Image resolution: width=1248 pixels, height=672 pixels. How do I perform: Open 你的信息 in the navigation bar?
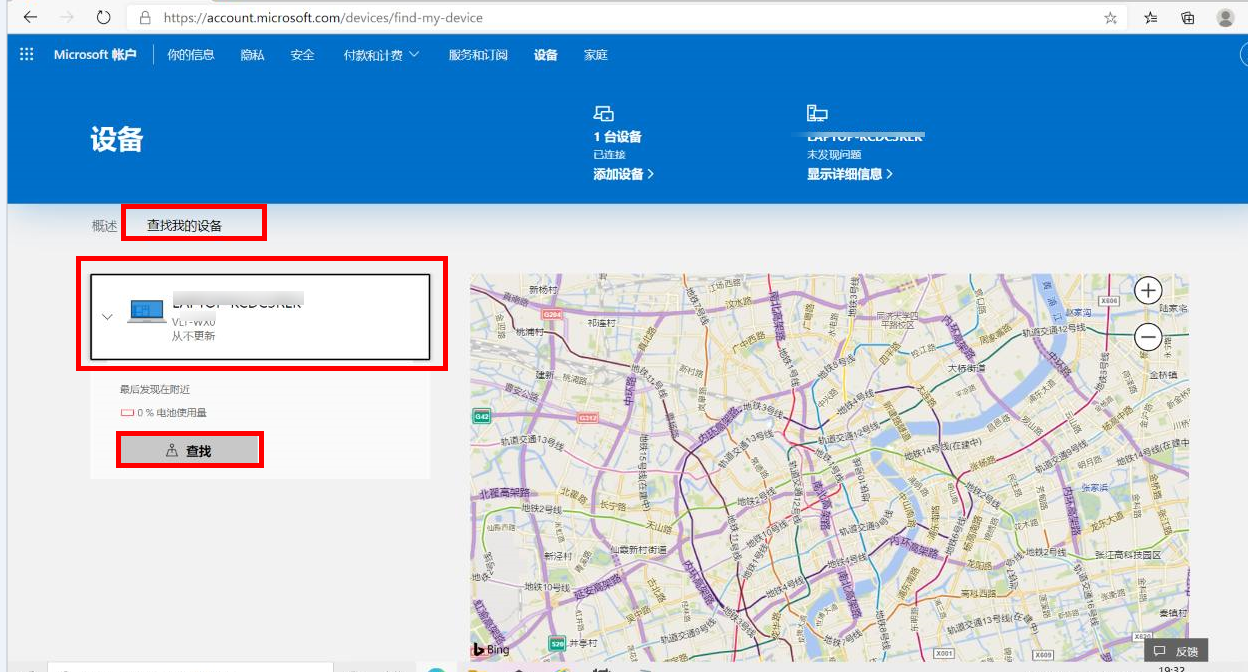[191, 55]
